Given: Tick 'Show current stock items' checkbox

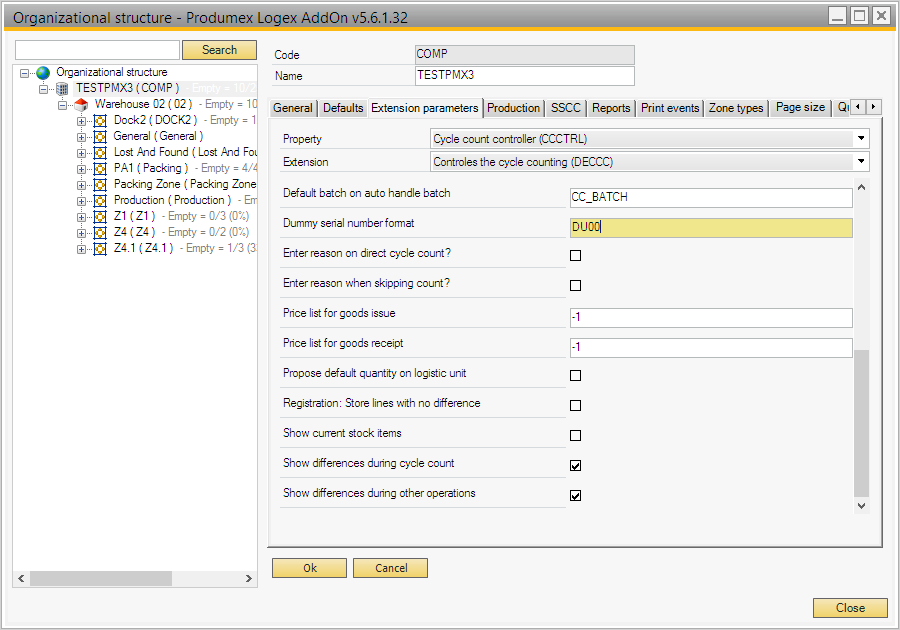Looking at the screenshot, I should (x=575, y=436).
